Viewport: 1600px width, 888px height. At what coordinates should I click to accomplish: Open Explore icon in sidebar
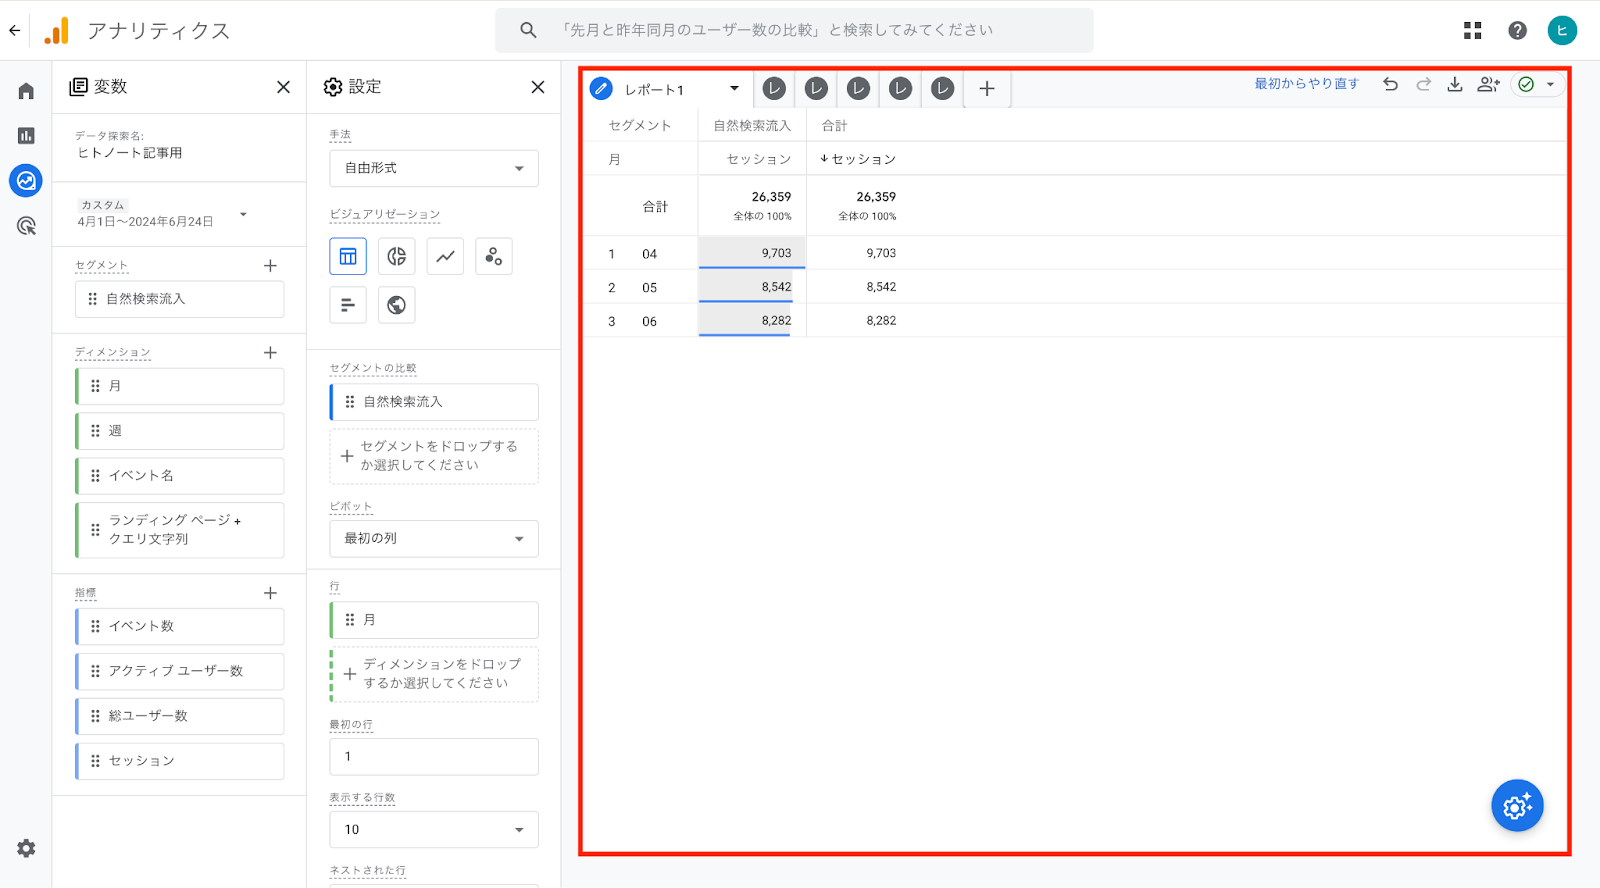coord(26,181)
